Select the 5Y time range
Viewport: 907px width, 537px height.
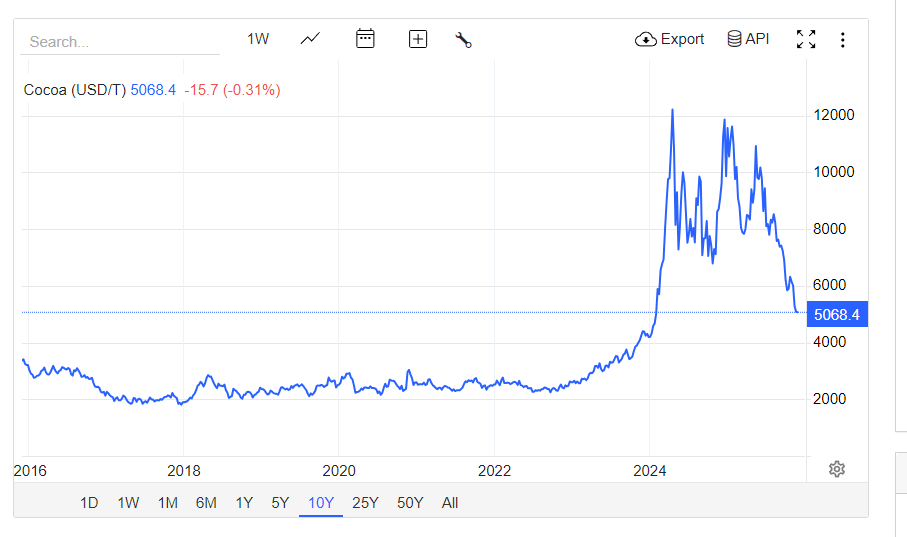280,503
